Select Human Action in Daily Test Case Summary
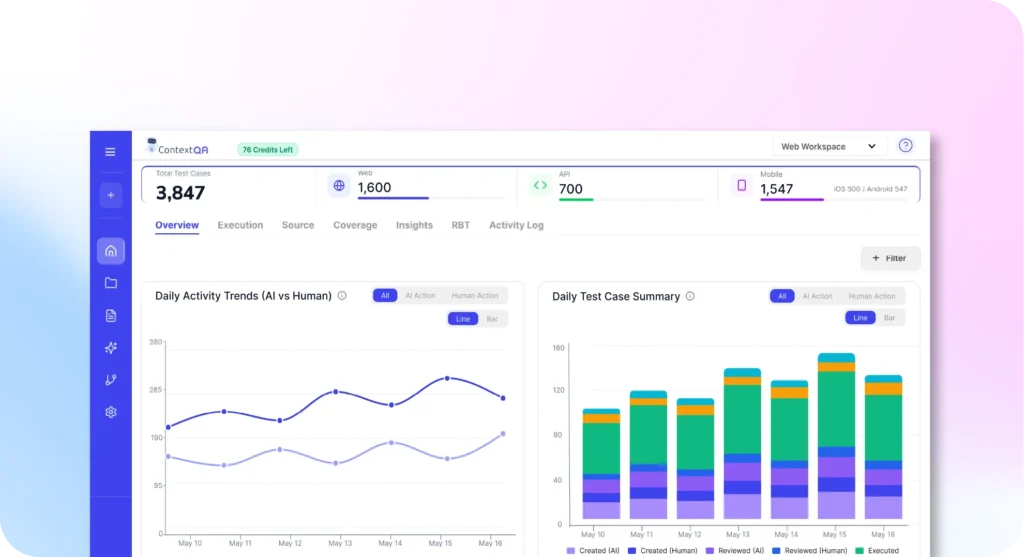Screen dimensions: 1024x557 click(x=871, y=296)
